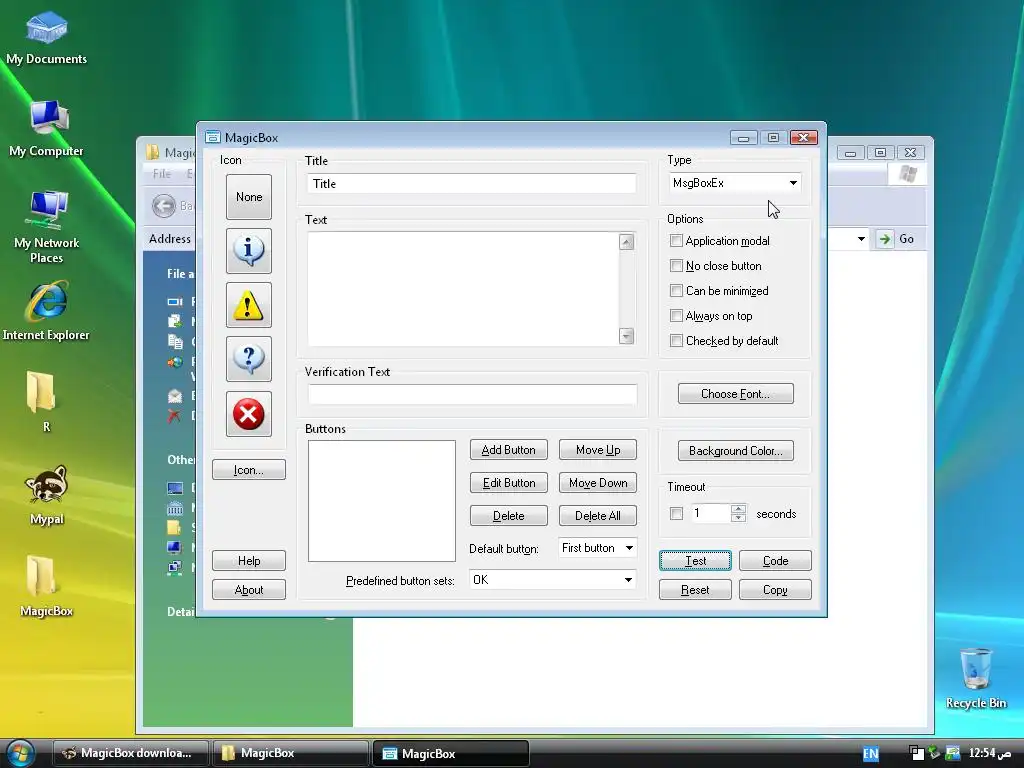Choose the question mark icon

point(249,359)
